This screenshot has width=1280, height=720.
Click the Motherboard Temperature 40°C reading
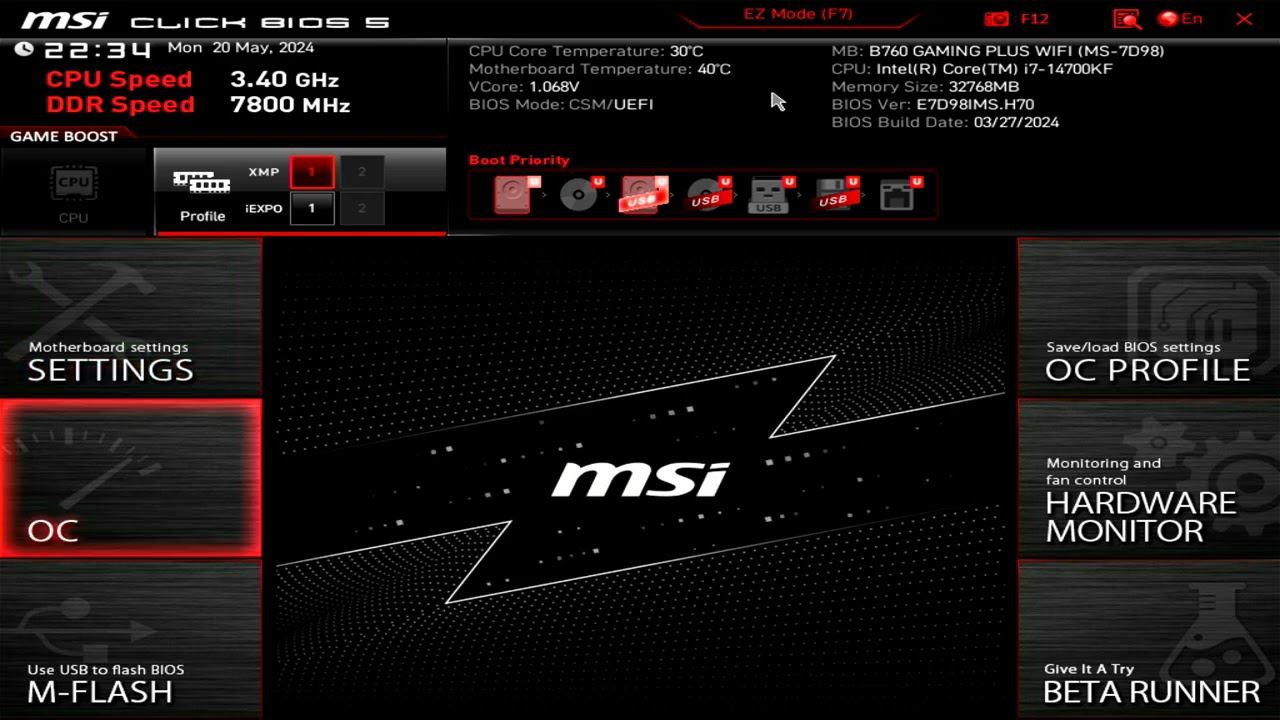pyautogui.click(x=600, y=69)
